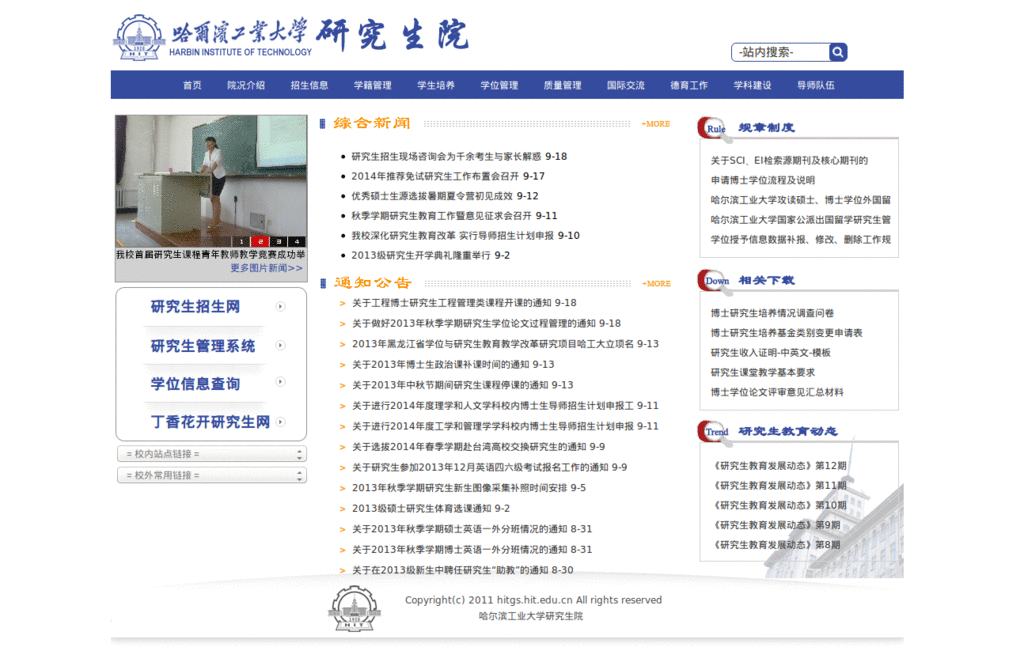This screenshot has height=647, width=1024.
Task: Click arrow icon beside 研究生管理系统
Action: pyautogui.click(x=280, y=345)
